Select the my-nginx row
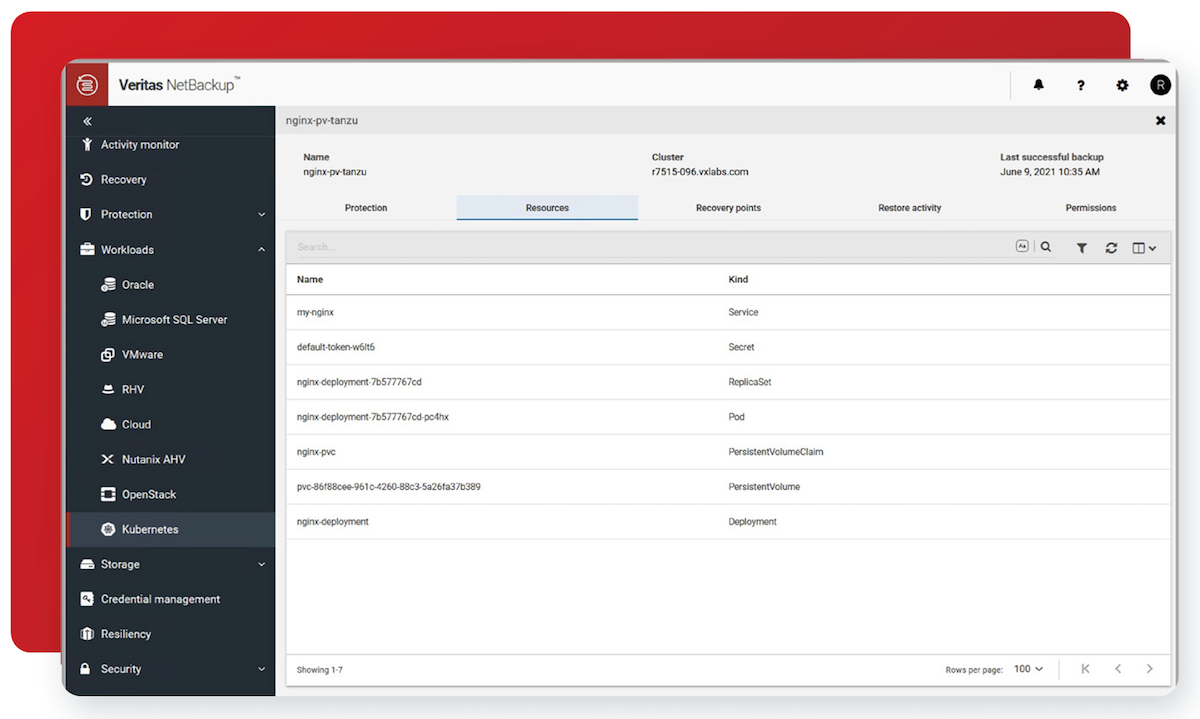 coord(728,313)
